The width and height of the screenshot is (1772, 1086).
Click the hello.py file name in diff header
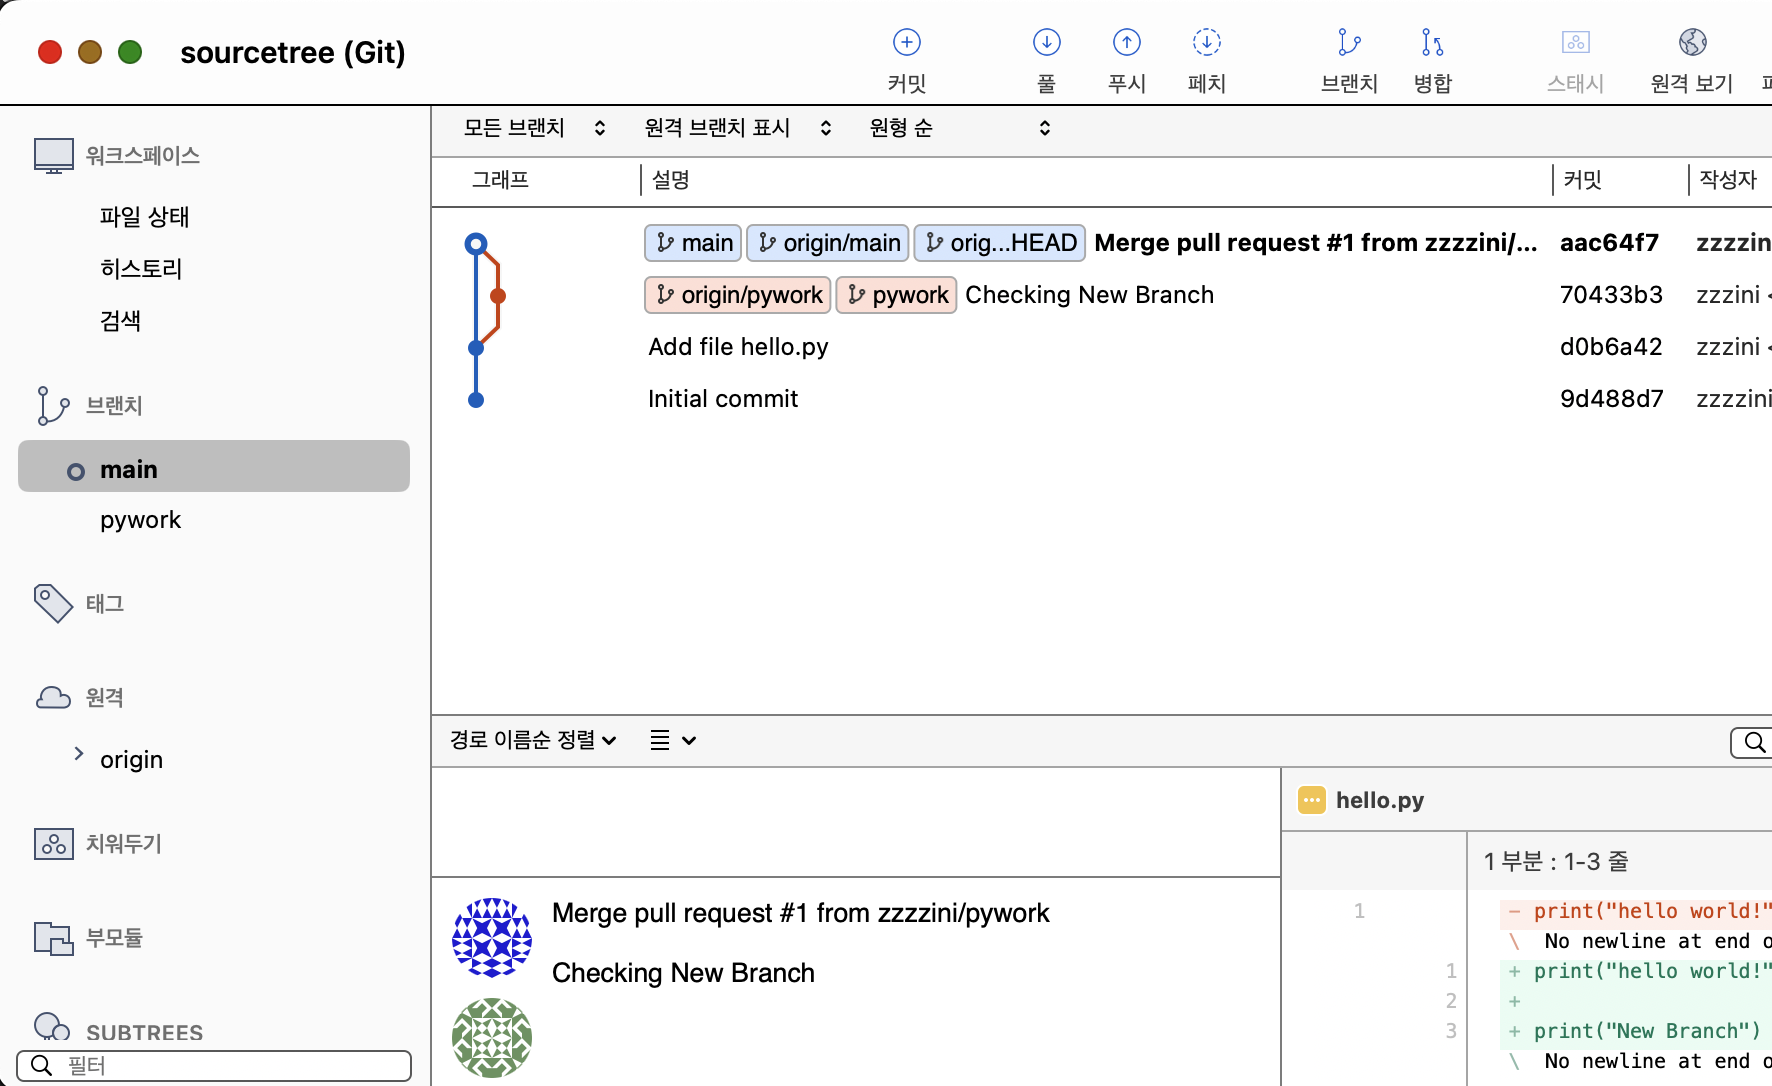point(1380,800)
